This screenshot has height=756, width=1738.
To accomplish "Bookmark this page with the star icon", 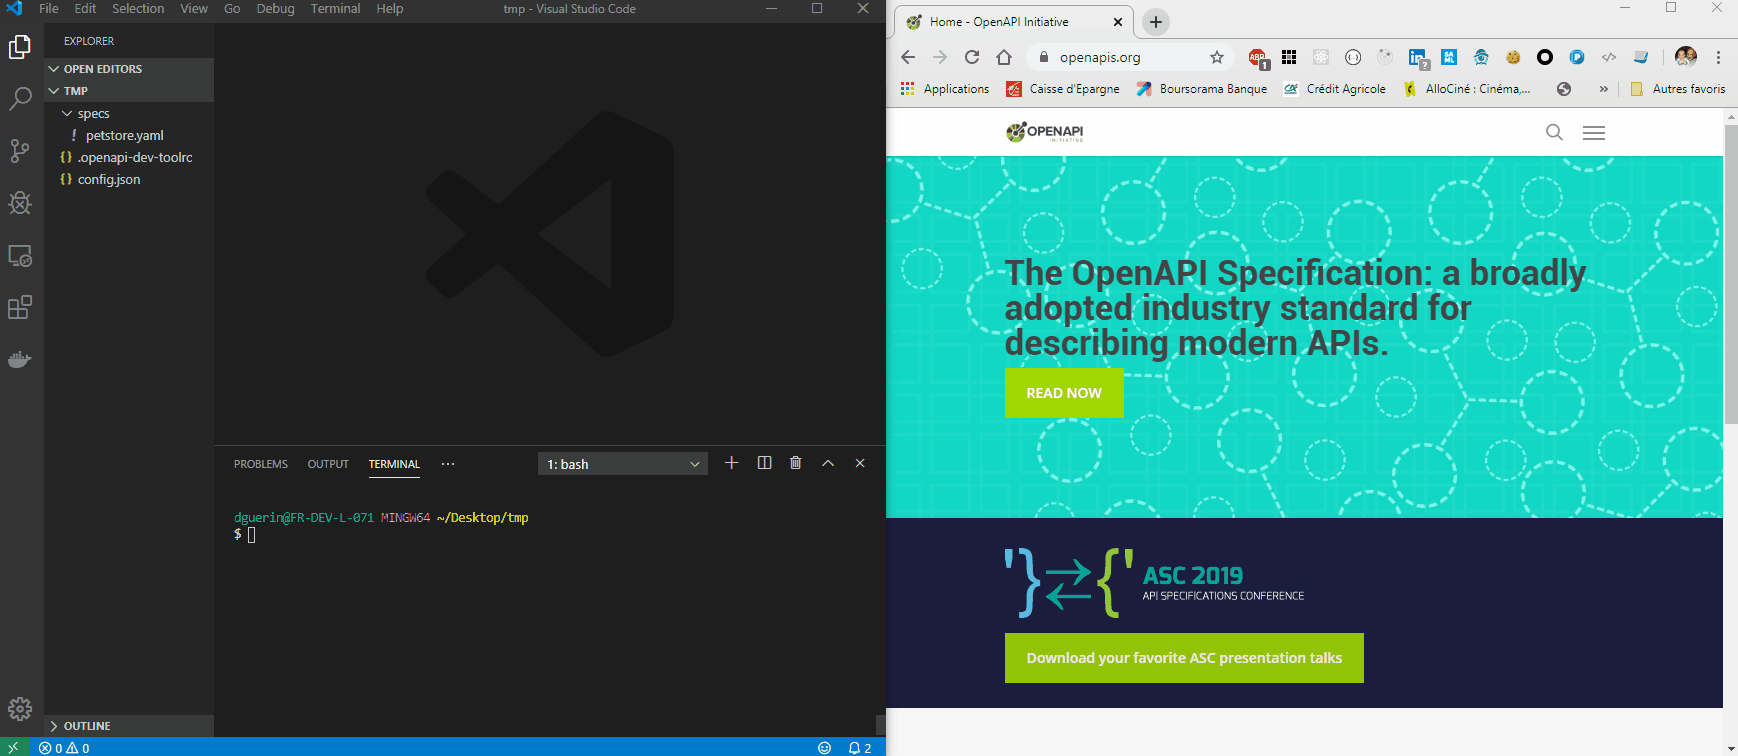I will tap(1217, 57).
